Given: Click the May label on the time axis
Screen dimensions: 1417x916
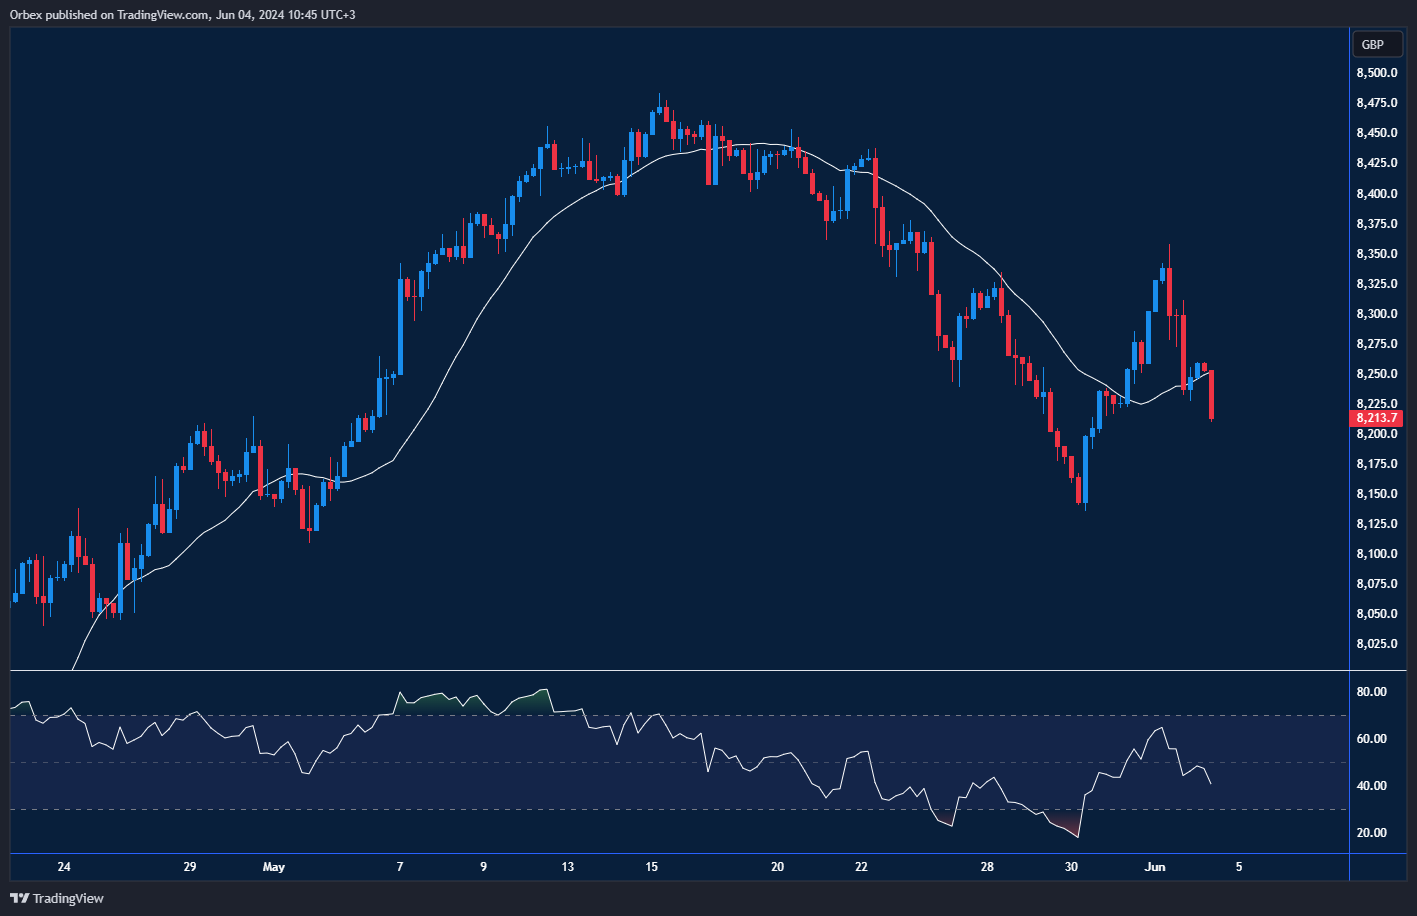Looking at the screenshot, I should pyautogui.click(x=273, y=867).
